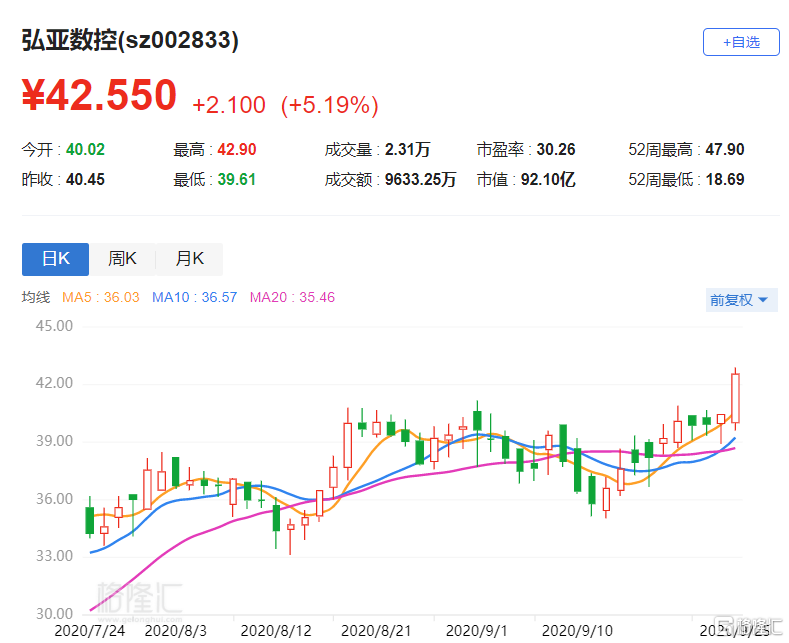Switch to the 日K daily chart tab

tap(55, 259)
